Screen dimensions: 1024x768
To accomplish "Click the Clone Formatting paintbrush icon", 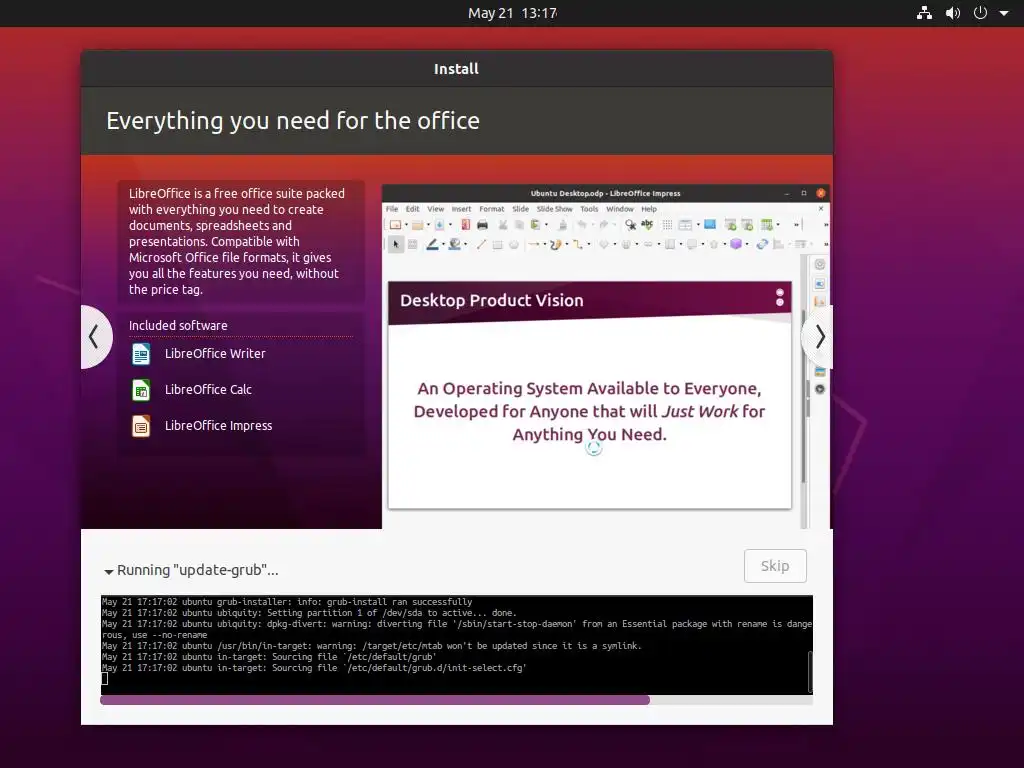I will pos(562,225).
